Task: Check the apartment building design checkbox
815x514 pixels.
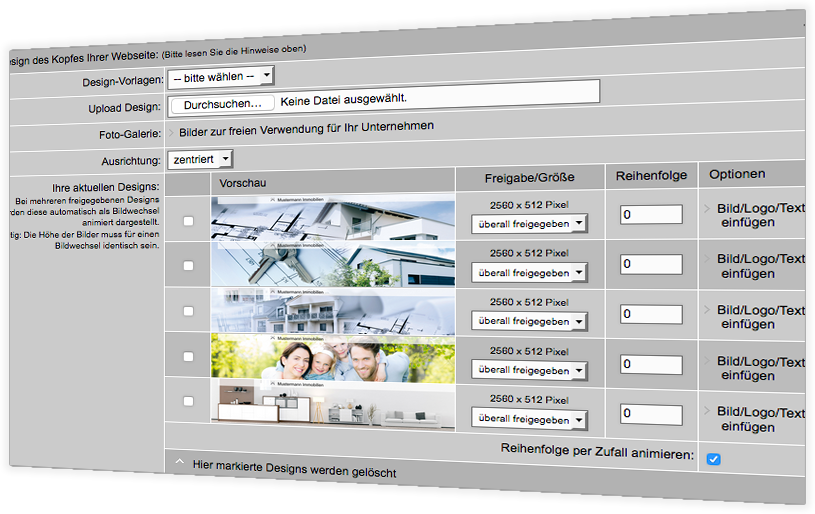Action: (x=188, y=311)
